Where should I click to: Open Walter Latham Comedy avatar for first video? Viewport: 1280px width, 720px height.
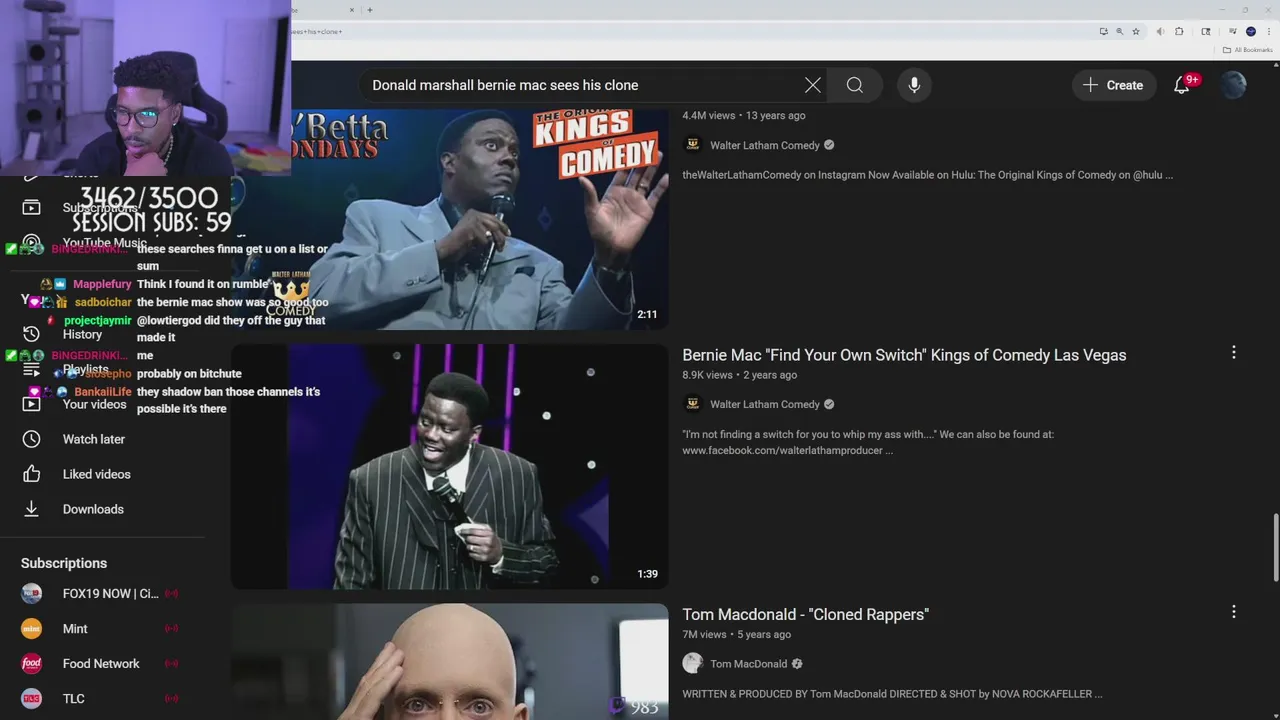pos(692,145)
